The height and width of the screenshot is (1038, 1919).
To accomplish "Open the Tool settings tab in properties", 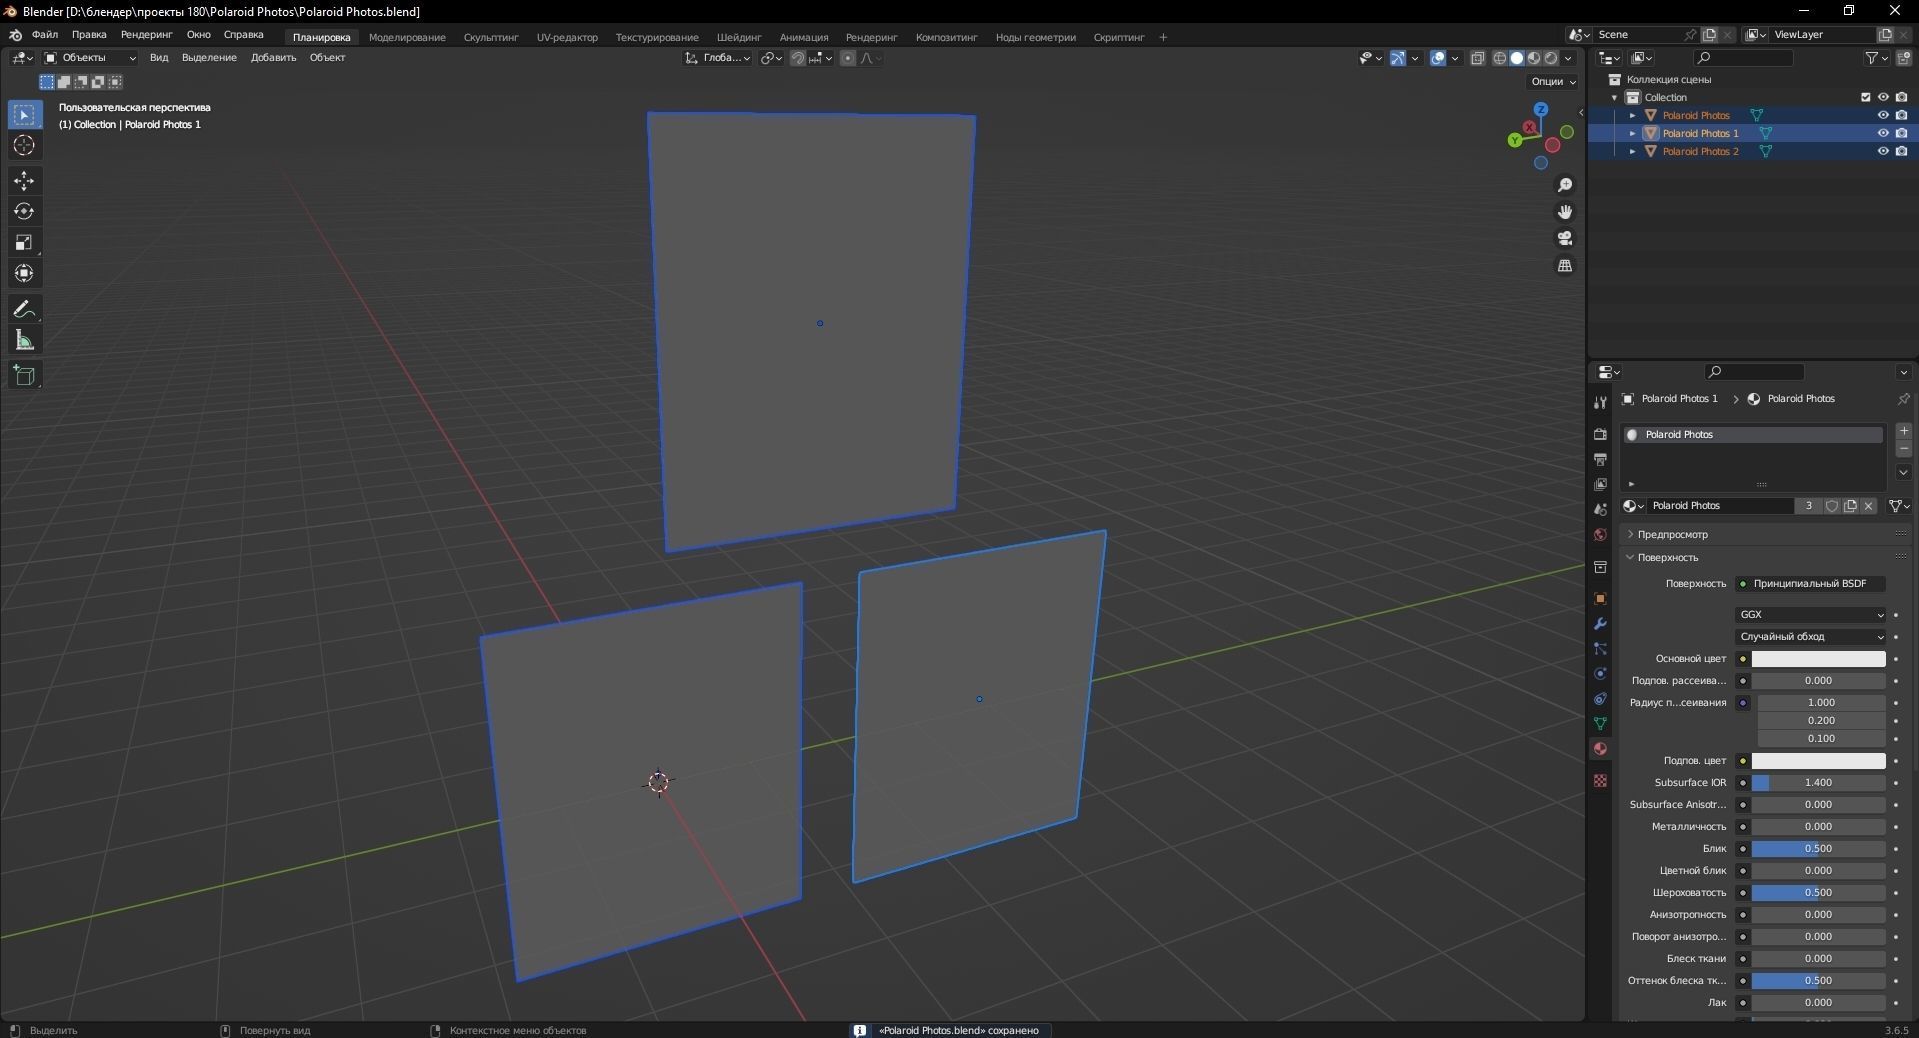I will pos(1600,402).
